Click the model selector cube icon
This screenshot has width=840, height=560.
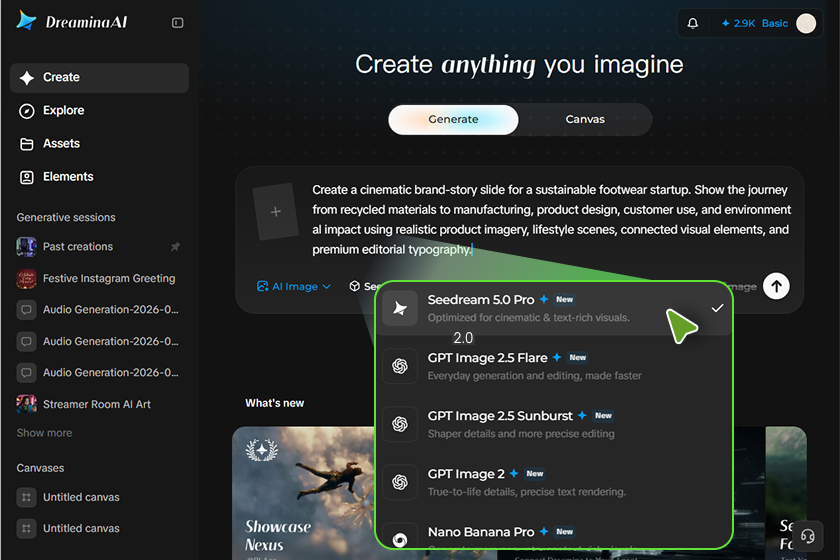(354, 287)
